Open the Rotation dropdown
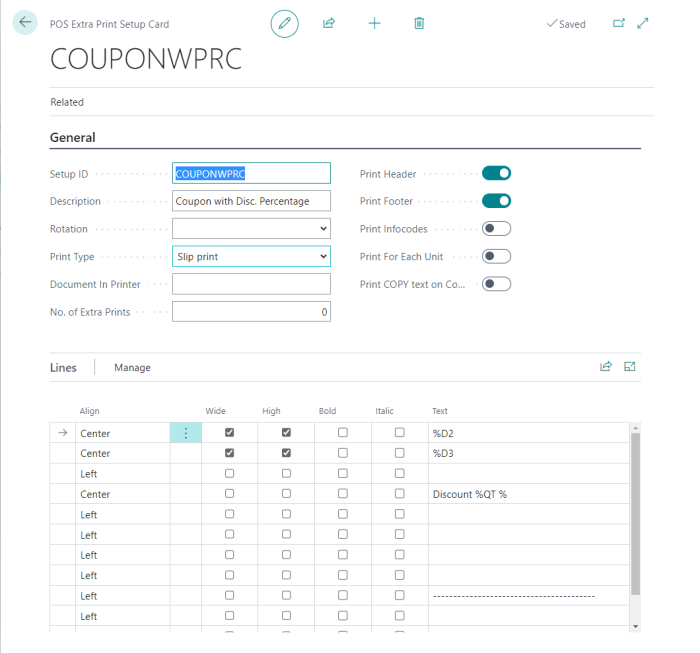700x653 pixels. tap(251, 229)
